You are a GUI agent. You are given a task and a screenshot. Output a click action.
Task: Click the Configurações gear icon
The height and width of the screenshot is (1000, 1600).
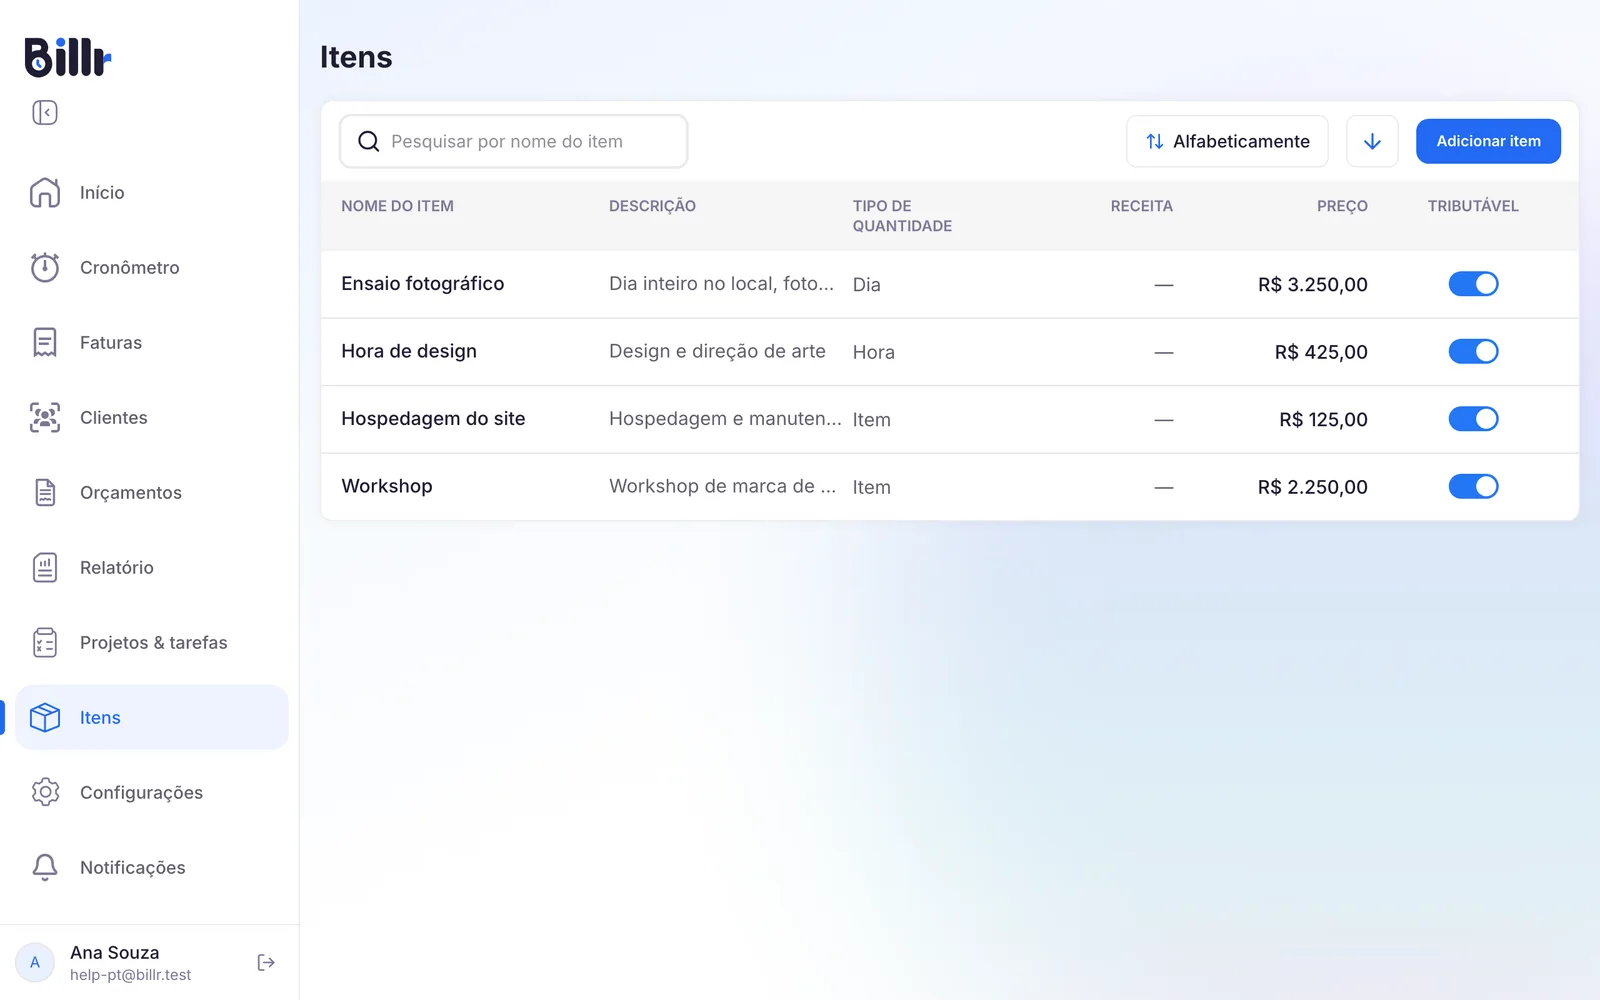[45, 792]
